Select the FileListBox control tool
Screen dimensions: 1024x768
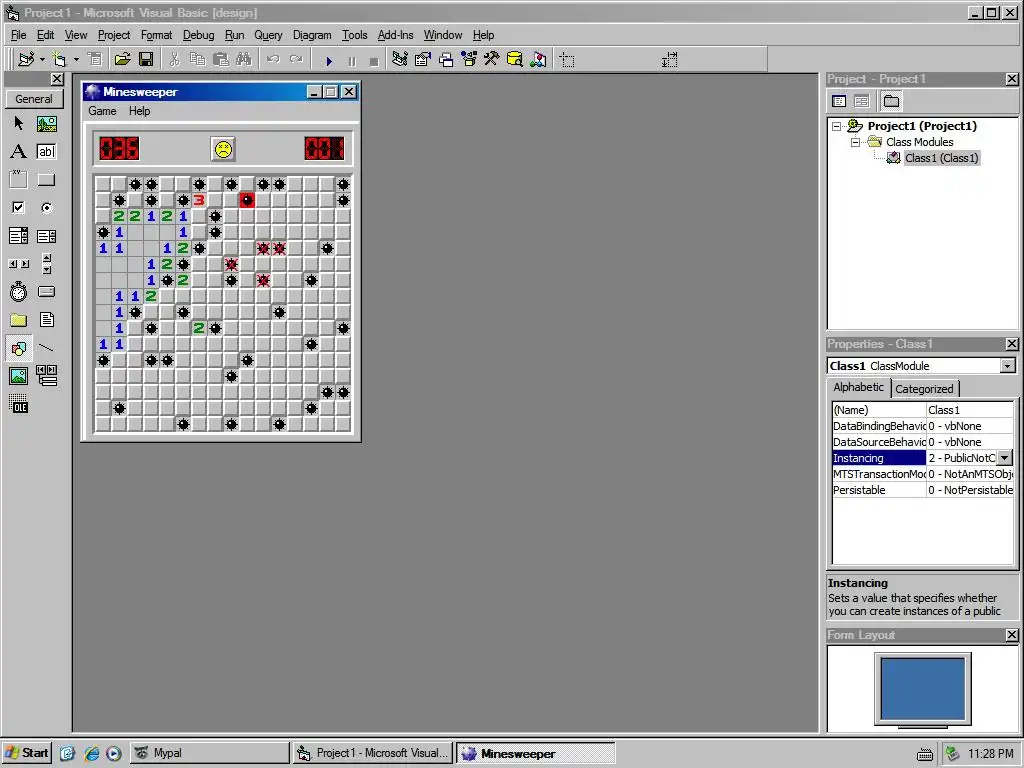pos(46,320)
